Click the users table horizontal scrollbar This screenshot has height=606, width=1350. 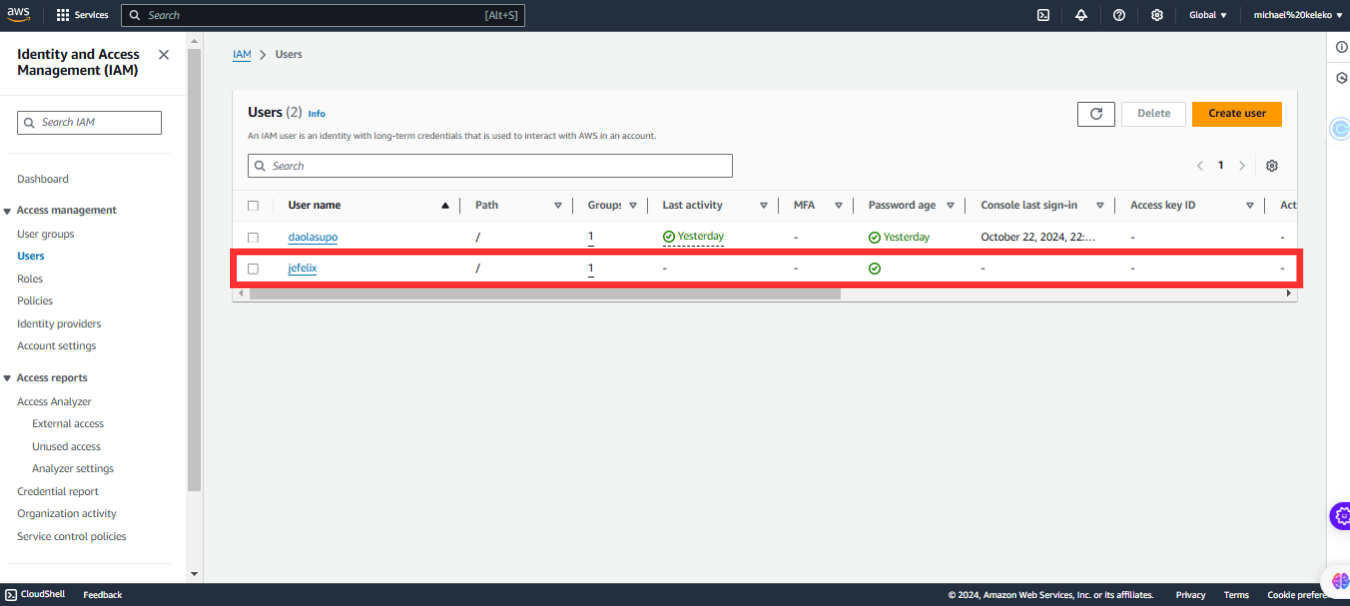click(546, 294)
